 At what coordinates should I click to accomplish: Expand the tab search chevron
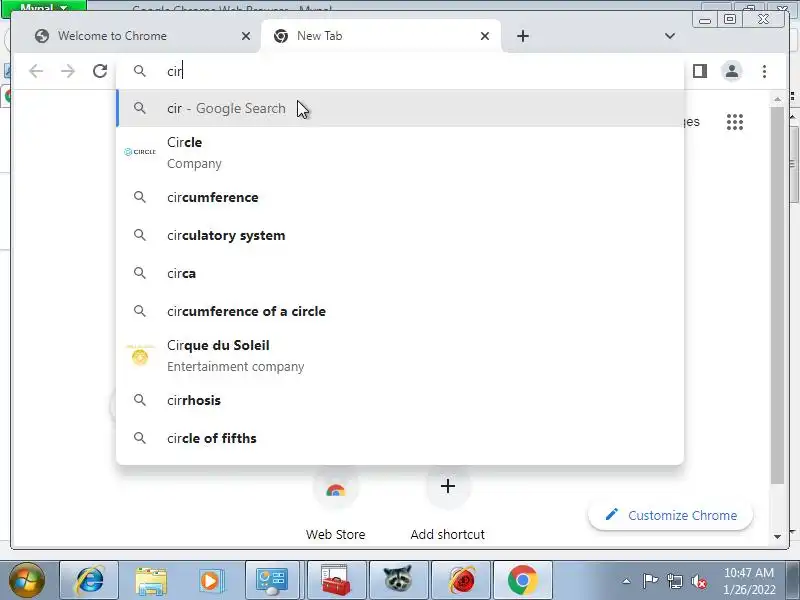670,36
